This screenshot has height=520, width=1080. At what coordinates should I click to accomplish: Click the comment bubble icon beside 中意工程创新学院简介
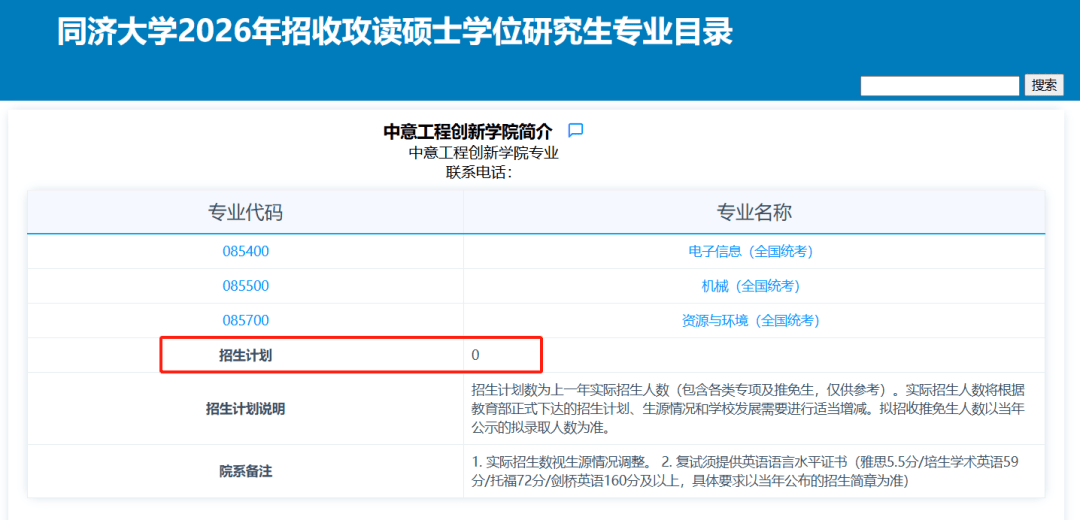pos(575,130)
